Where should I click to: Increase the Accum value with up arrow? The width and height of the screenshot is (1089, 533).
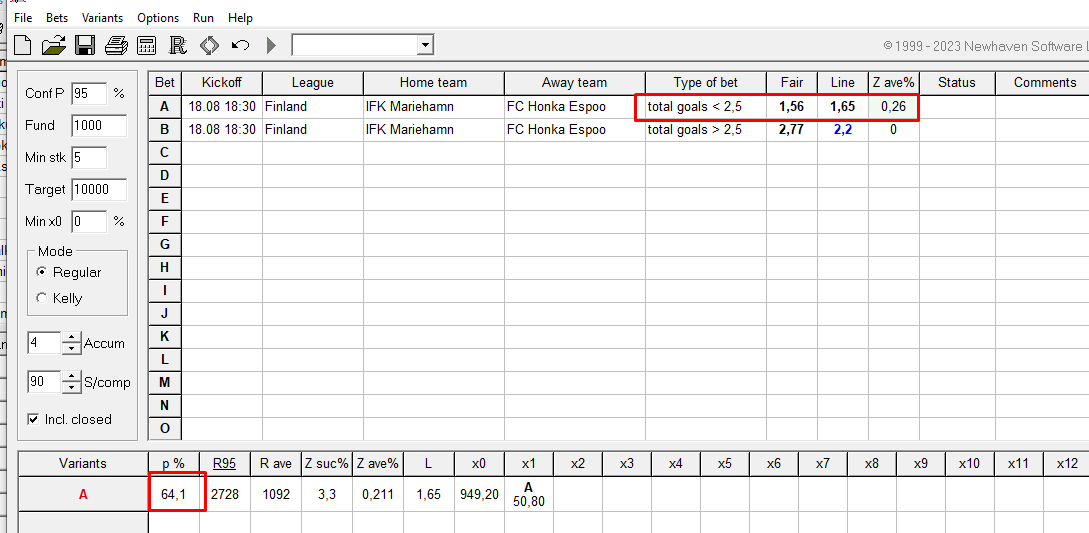[72, 338]
